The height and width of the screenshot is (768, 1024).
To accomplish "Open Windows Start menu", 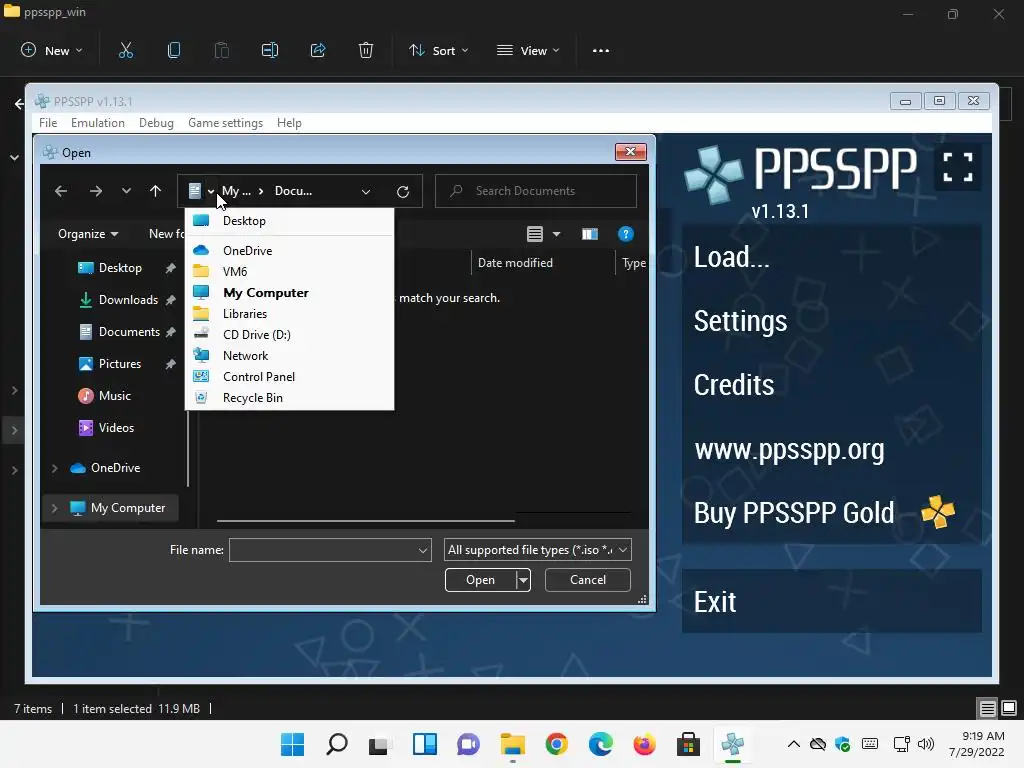I will [292, 744].
